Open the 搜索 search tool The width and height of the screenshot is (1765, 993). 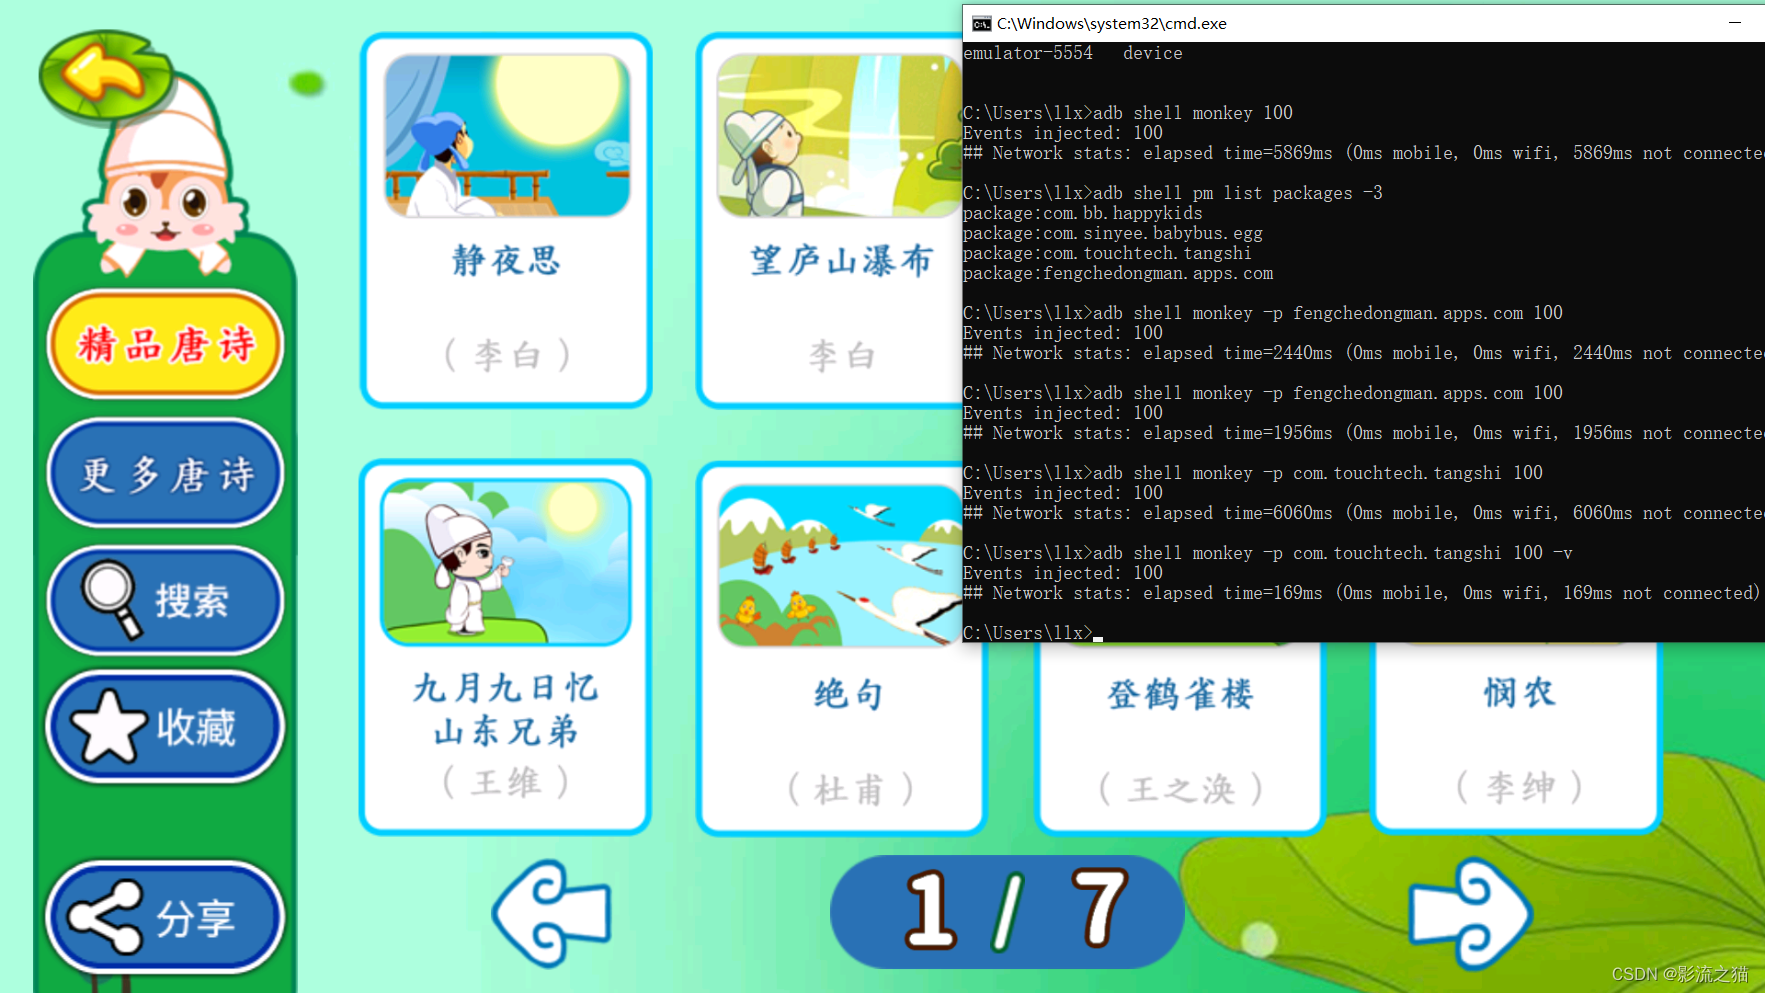tap(165, 600)
